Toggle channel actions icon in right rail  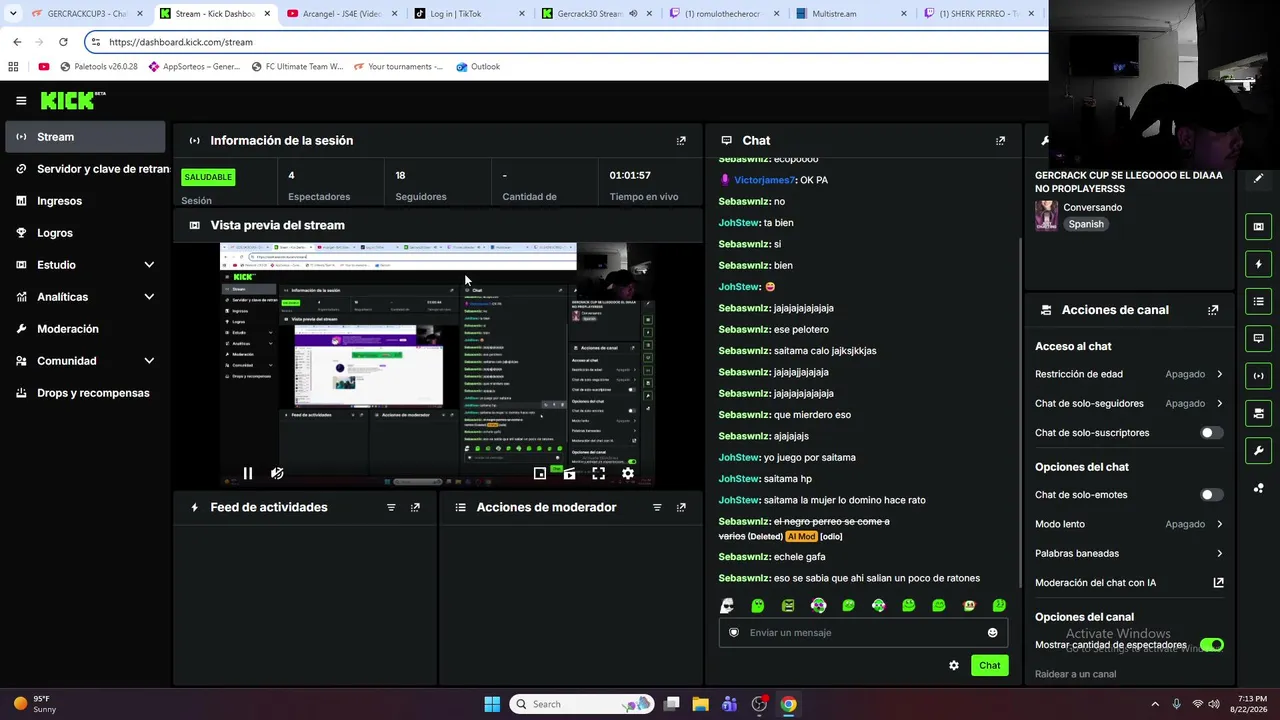pyautogui.click(x=1258, y=413)
